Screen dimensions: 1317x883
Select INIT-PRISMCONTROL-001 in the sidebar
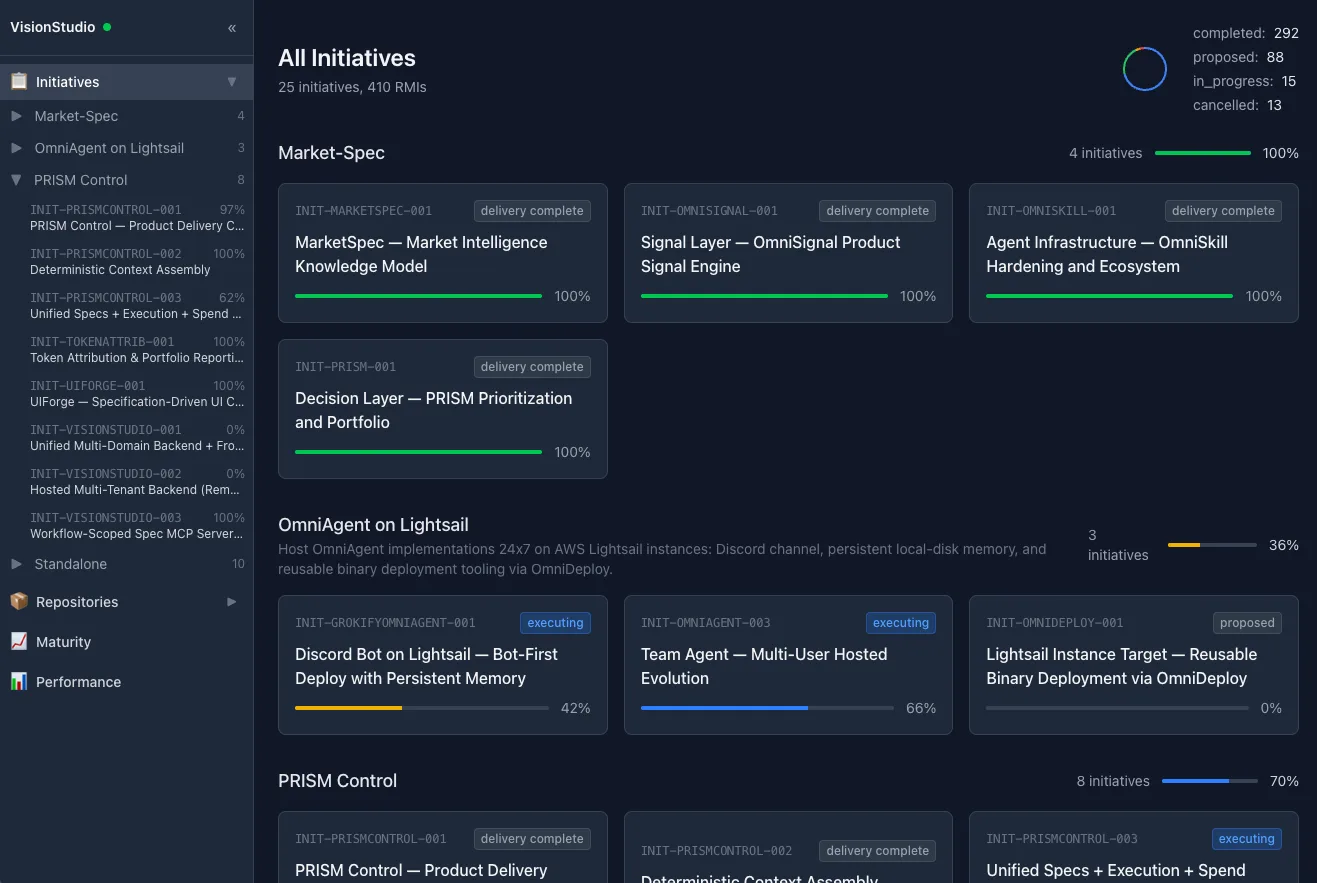pos(137,218)
